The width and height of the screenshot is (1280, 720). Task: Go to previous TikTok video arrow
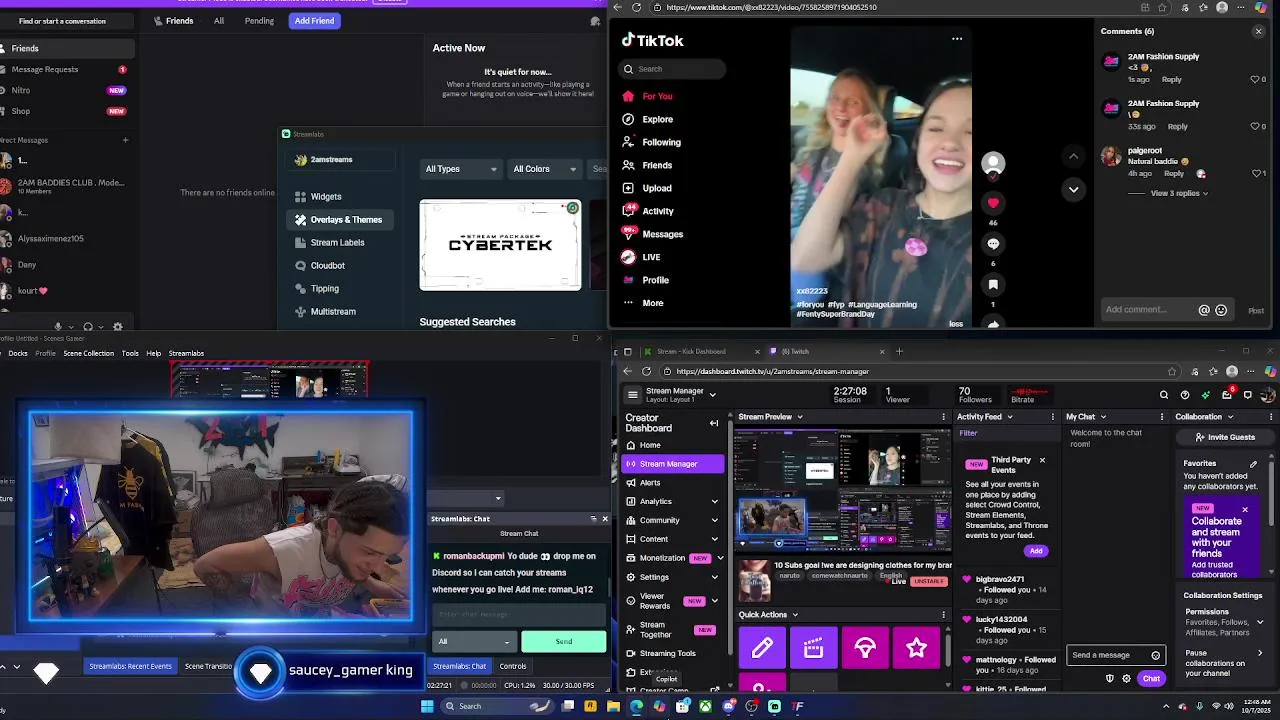click(x=1073, y=156)
